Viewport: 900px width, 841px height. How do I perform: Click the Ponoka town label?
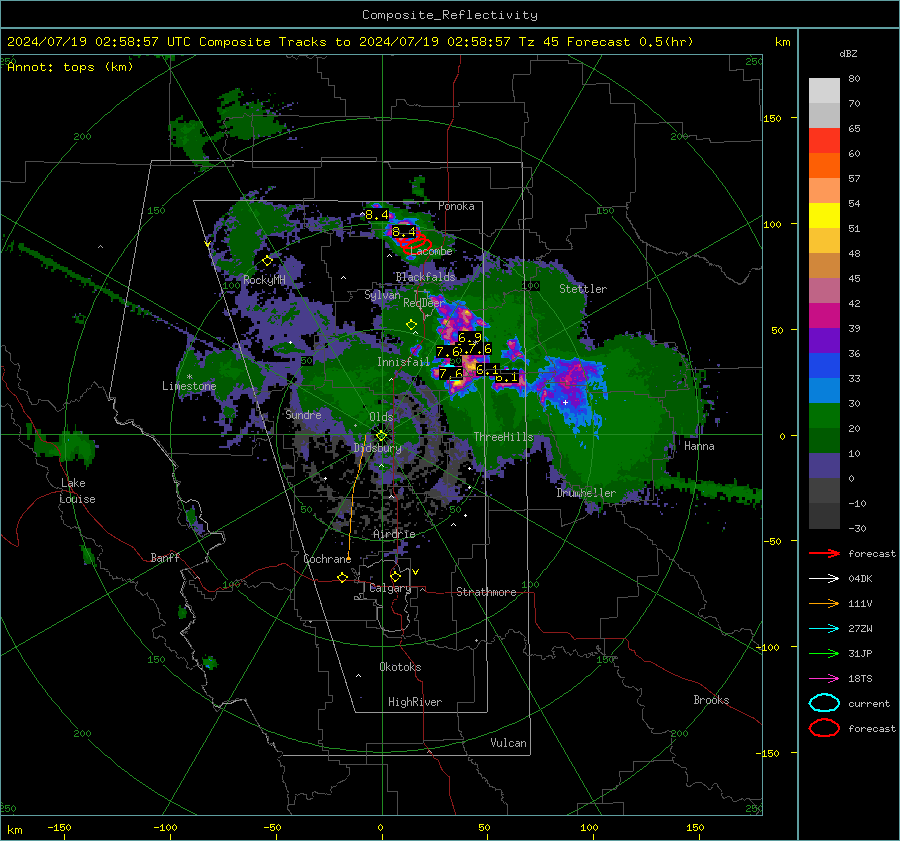point(456,206)
